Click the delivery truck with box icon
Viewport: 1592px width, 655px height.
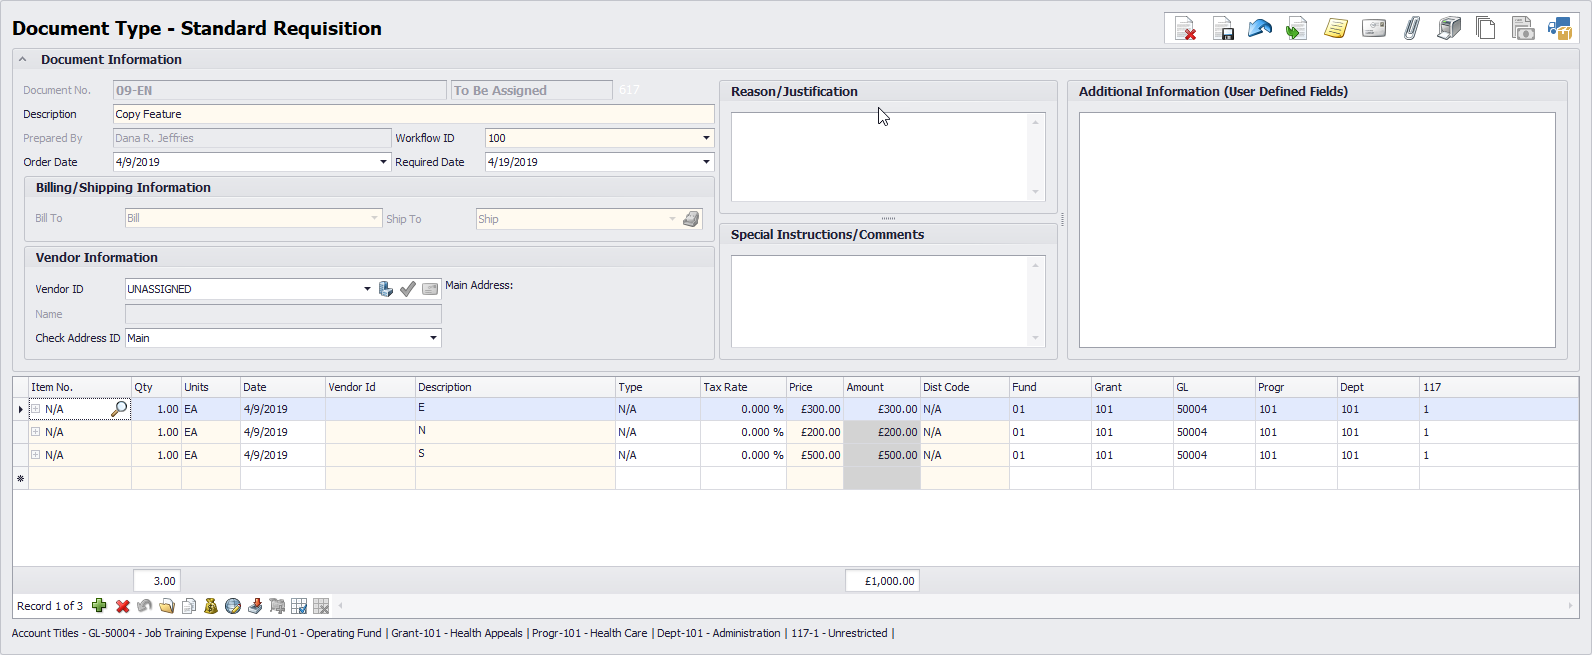[x=1559, y=29]
